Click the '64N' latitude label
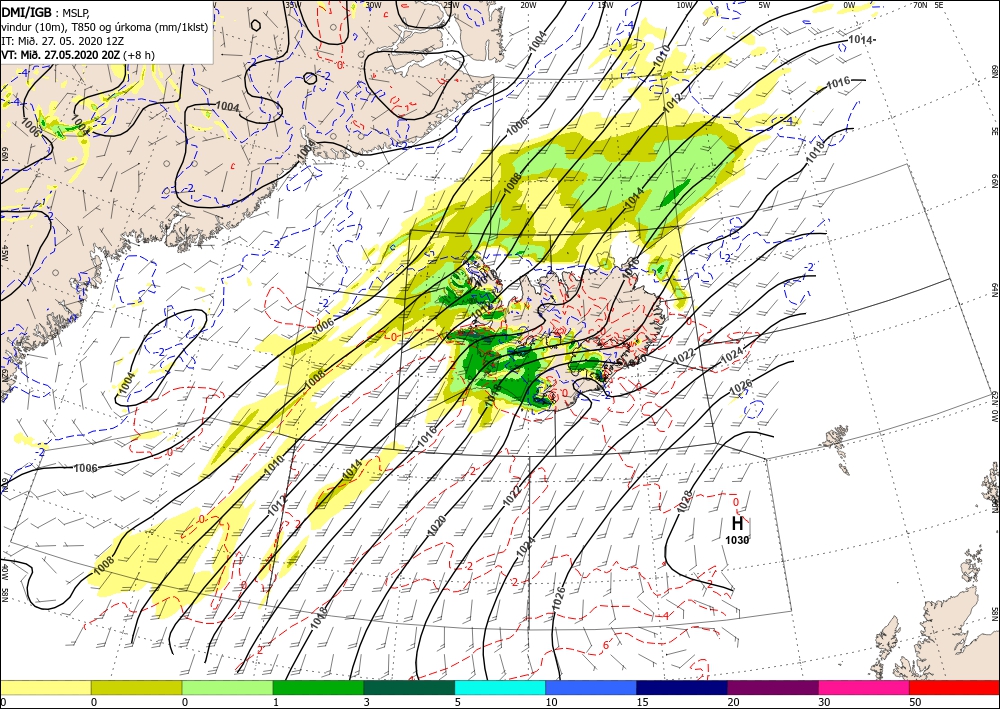The height and width of the screenshot is (709, 1000). (994, 290)
